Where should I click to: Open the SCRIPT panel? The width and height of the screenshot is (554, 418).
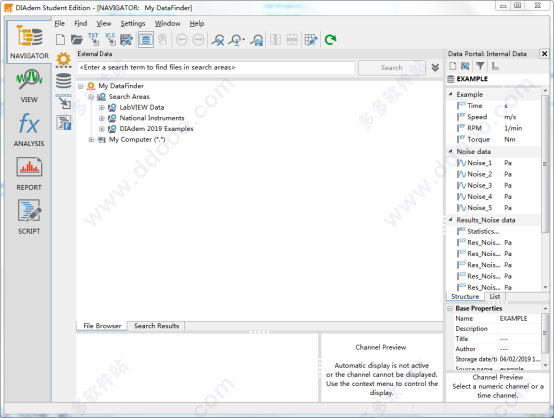pyautogui.click(x=29, y=217)
